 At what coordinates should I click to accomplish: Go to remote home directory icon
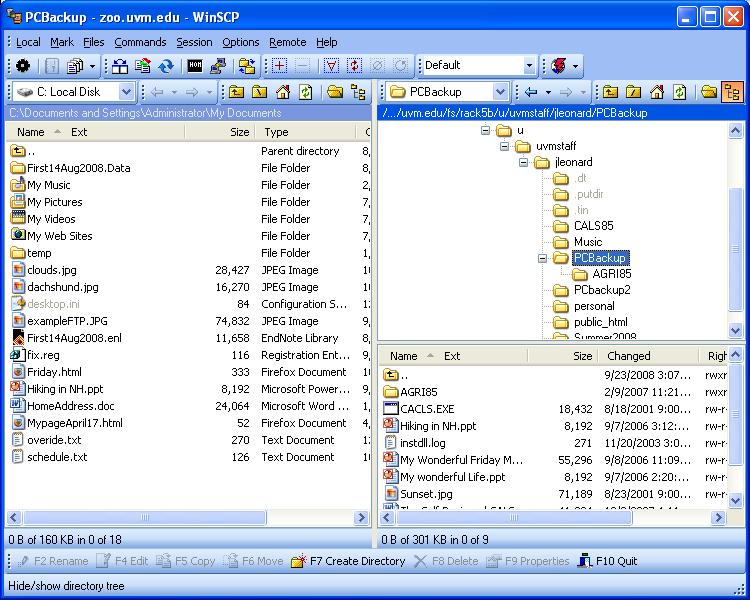657,91
